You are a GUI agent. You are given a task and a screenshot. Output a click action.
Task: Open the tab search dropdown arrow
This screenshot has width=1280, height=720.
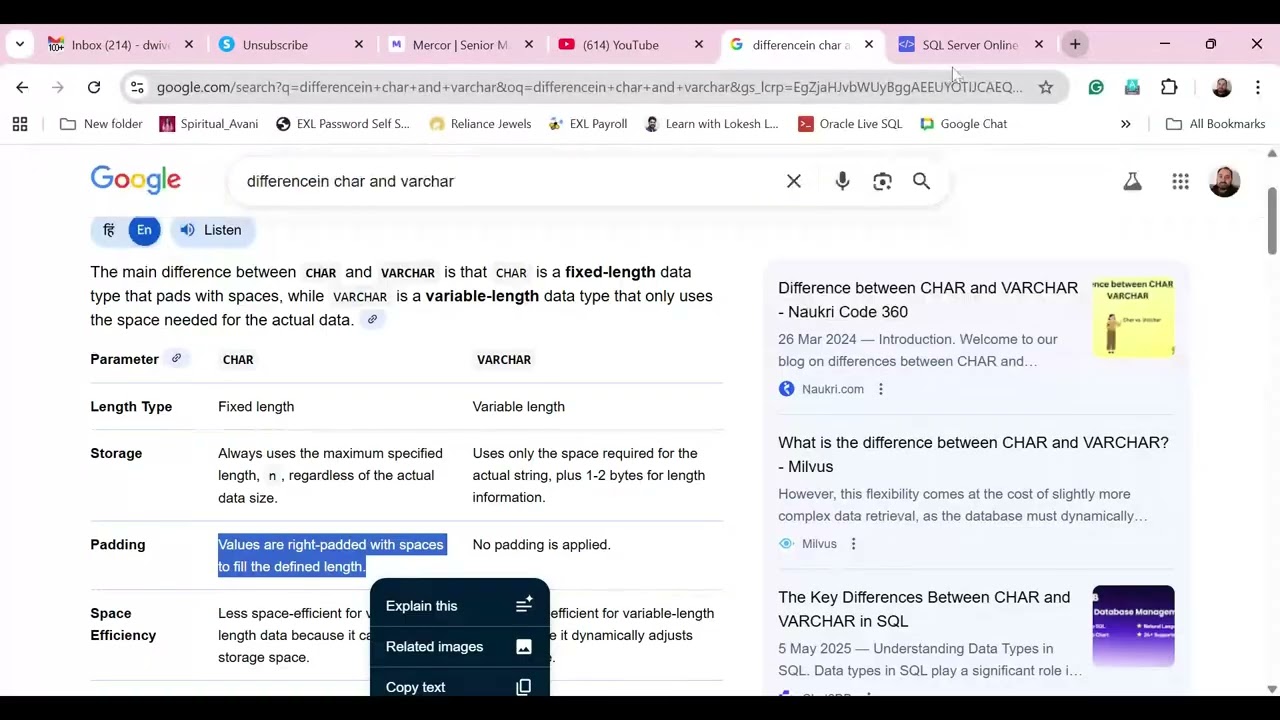(20, 44)
